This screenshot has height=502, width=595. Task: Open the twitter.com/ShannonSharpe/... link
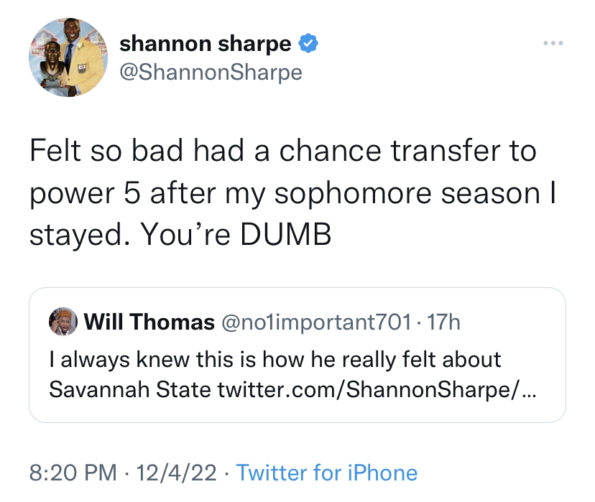pos(377,389)
